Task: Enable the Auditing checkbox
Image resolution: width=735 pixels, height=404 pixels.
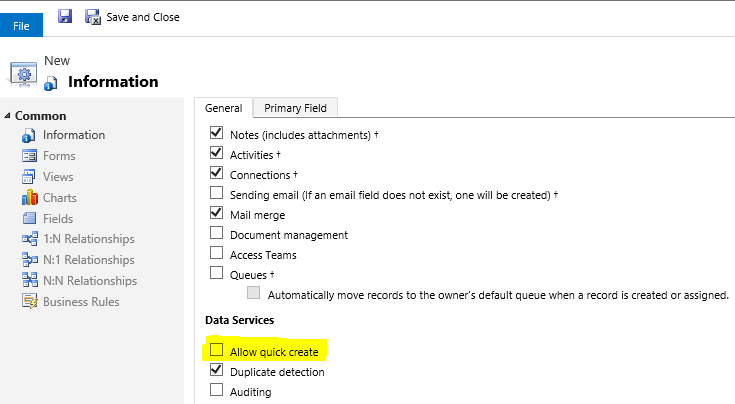Action: (216, 392)
